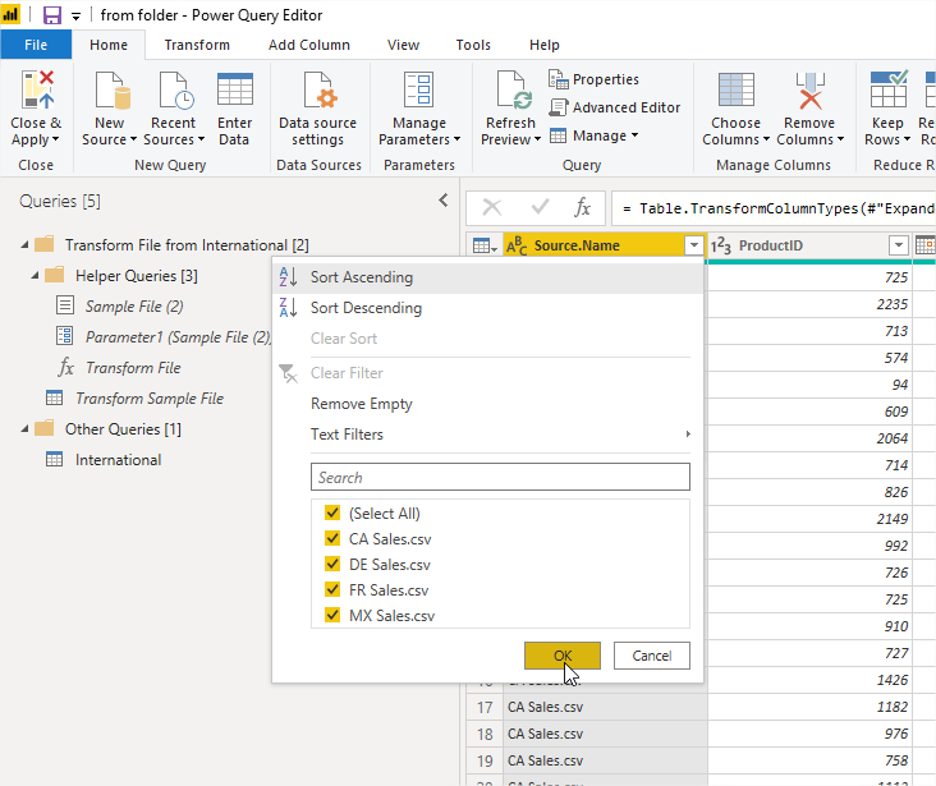Click the ProductID value 2235
The width and height of the screenshot is (936, 786).
click(x=892, y=304)
